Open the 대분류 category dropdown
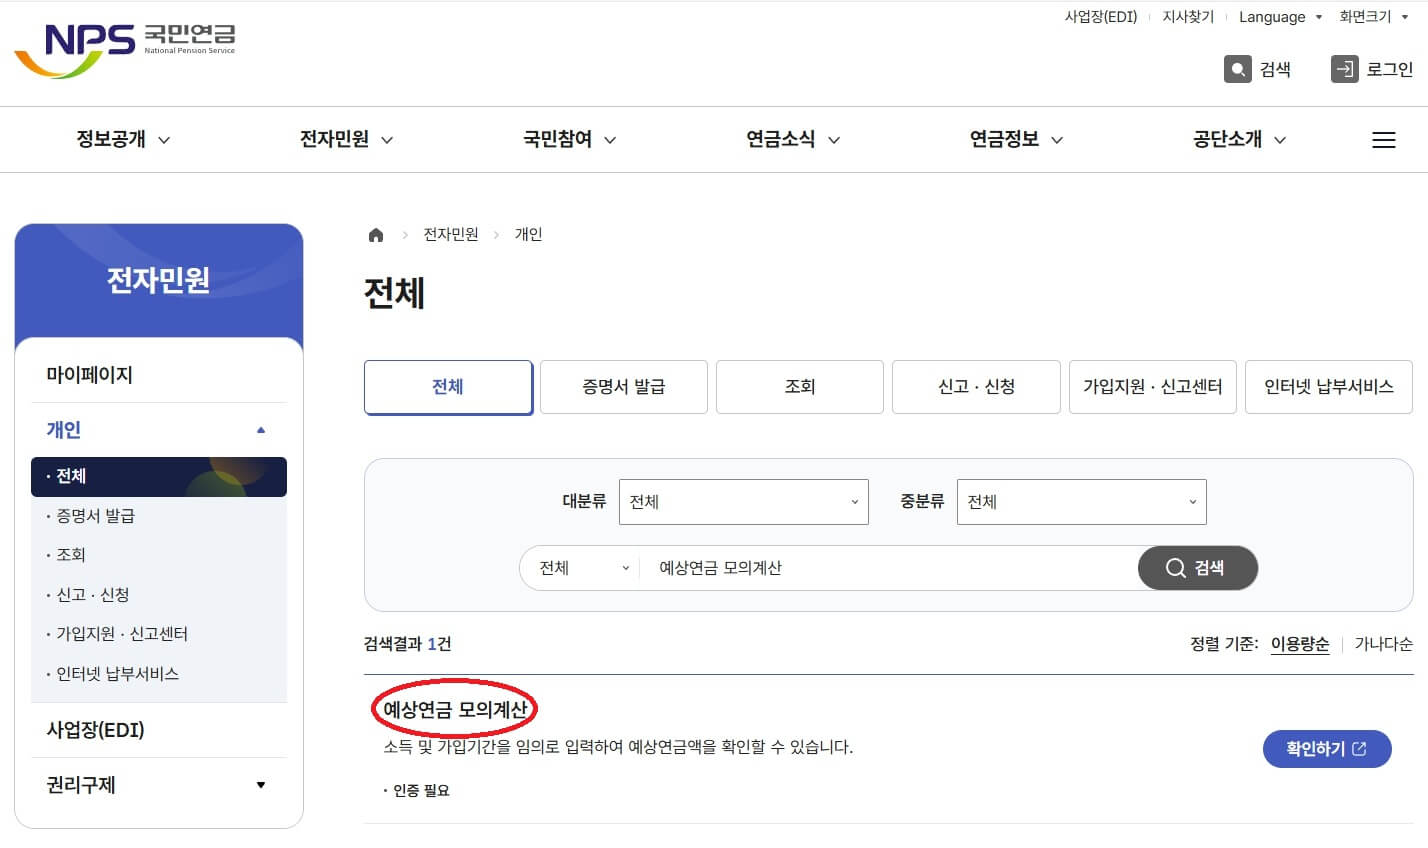Viewport: 1428px width, 848px height. (x=743, y=502)
